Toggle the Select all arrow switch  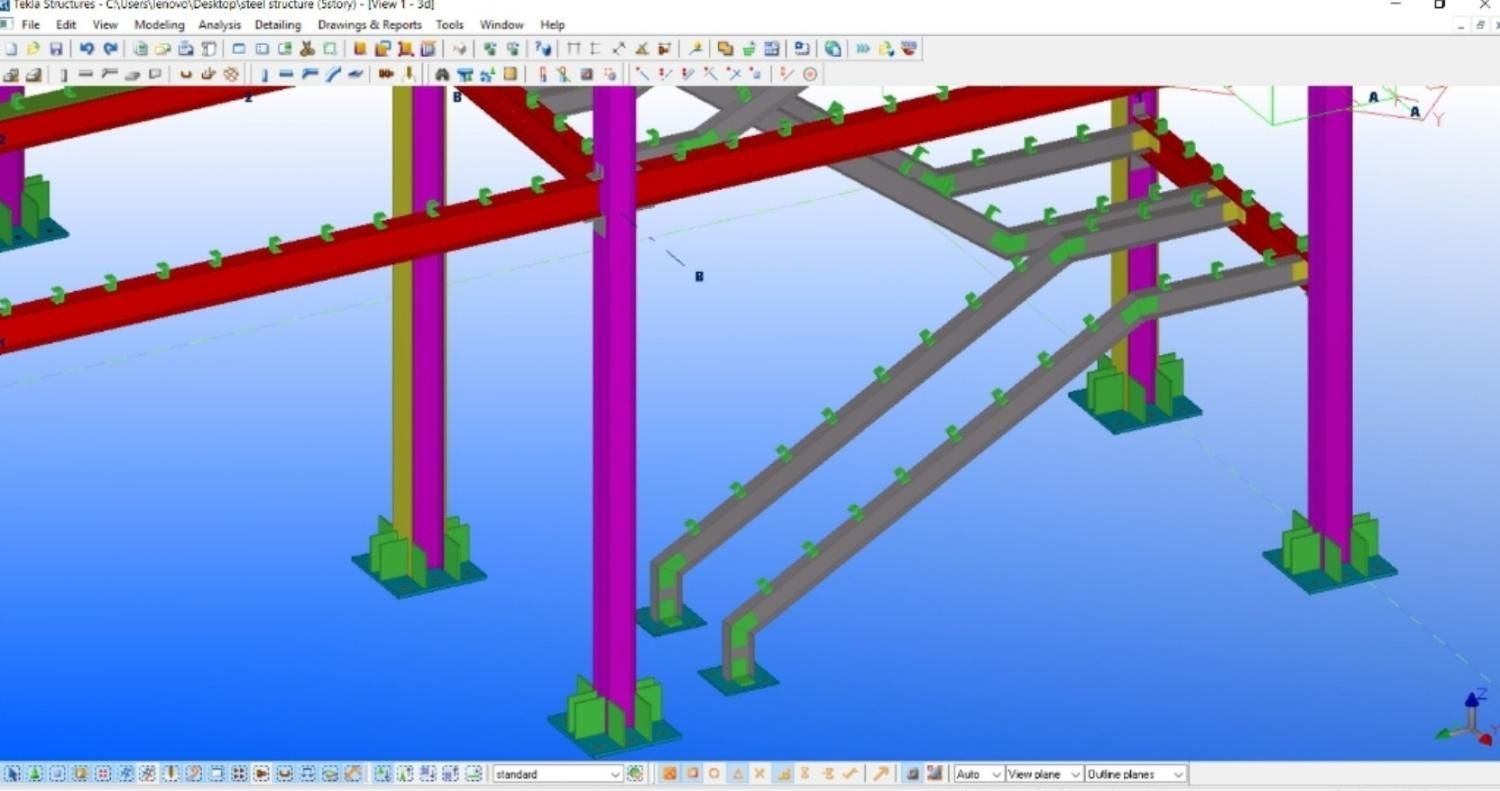pos(12,774)
